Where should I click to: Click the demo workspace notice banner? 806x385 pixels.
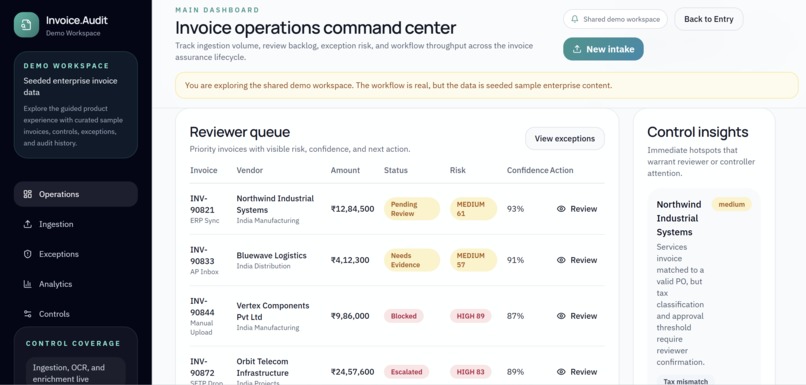tap(487, 85)
